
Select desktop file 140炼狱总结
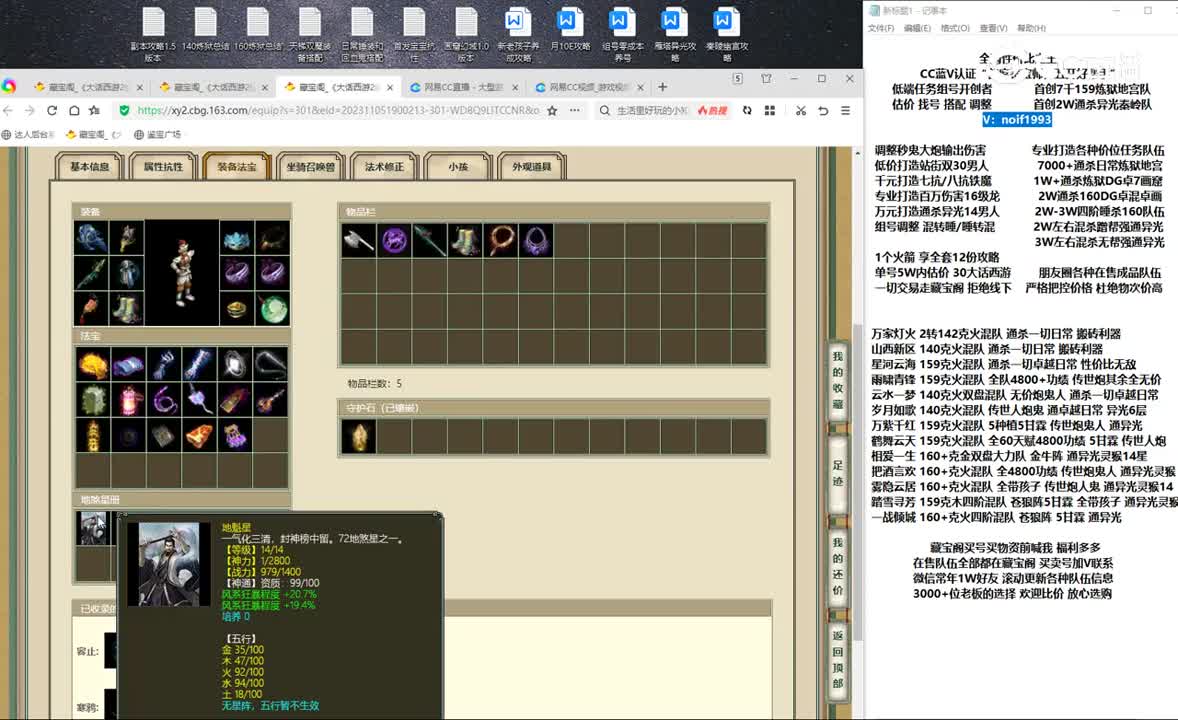[x=205, y=30]
